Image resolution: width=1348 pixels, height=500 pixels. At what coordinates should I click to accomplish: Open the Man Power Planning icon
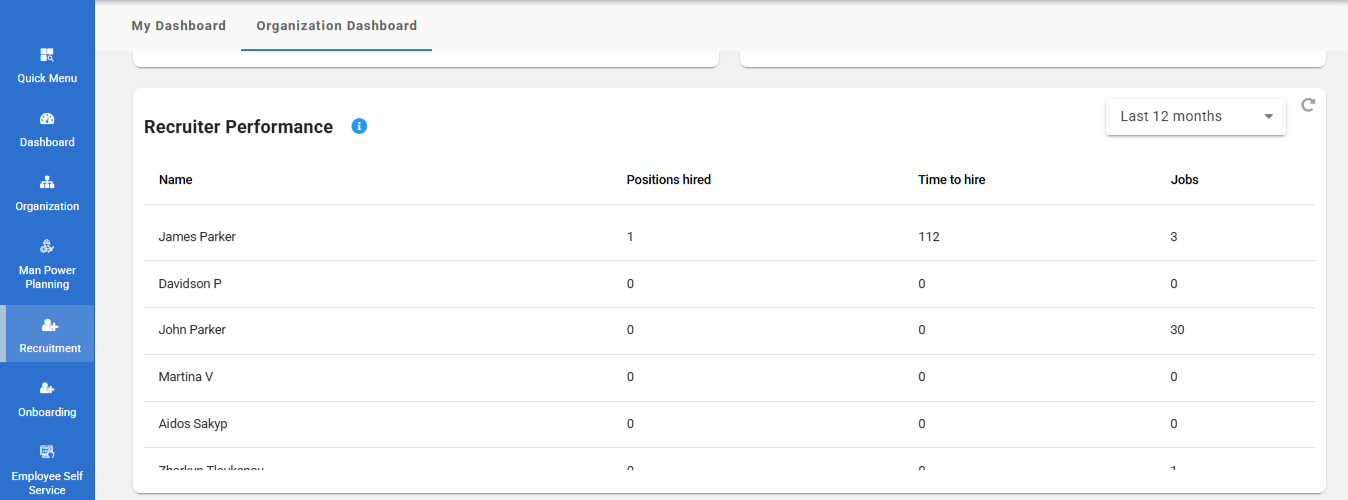pos(47,247)
